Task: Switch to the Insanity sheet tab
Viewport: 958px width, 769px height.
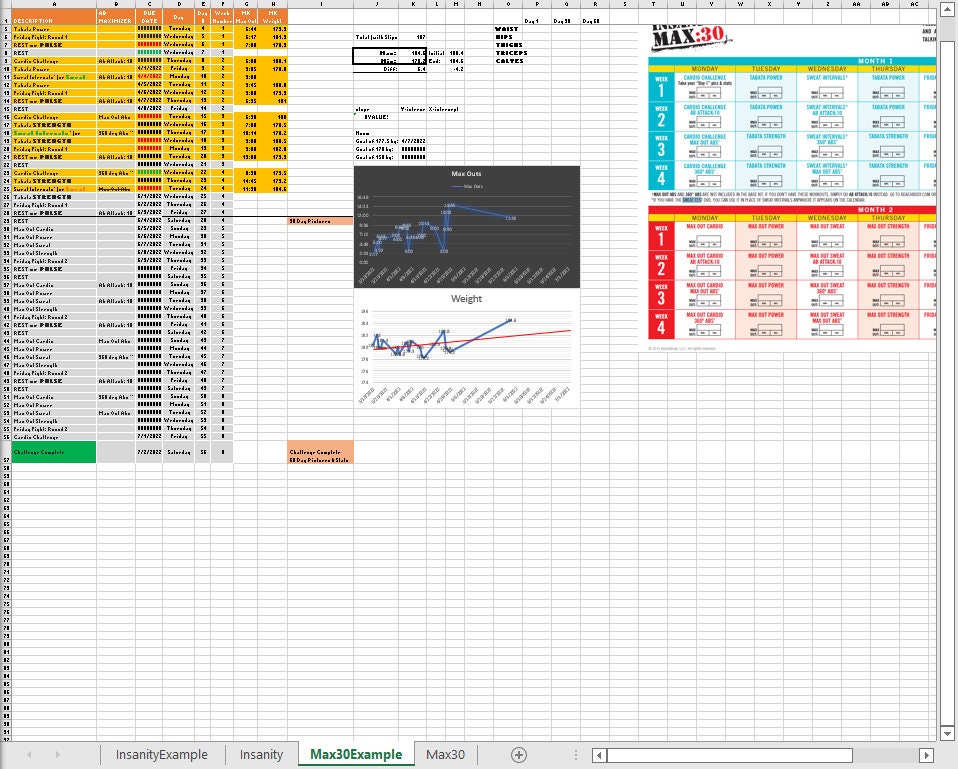Action: coord(260,754)
